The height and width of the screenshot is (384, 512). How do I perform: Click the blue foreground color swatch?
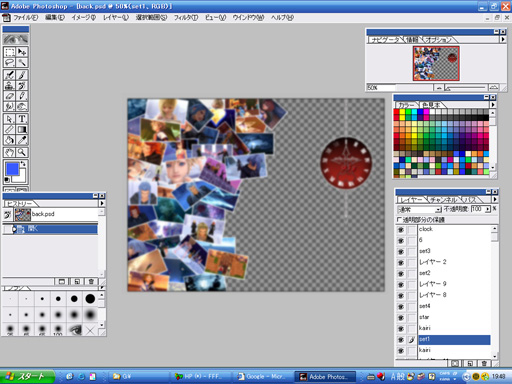pyautogui.click(x=12, y=169)
